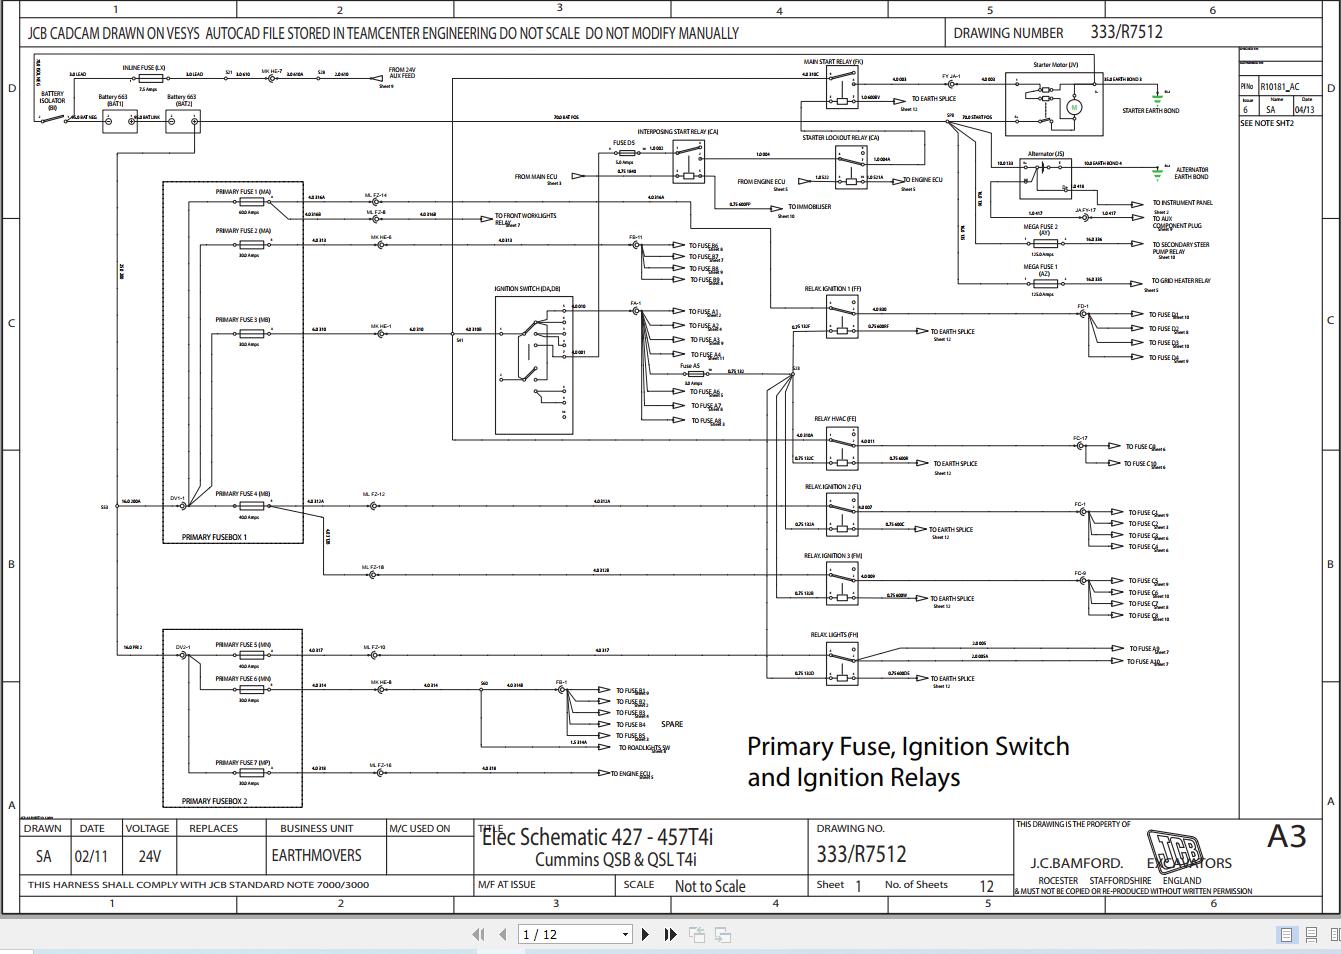Viewport: 1341px width, 954px height.
Task: Click the Elec Schematic 427 - 457T4i title
Action: point(599,837)
